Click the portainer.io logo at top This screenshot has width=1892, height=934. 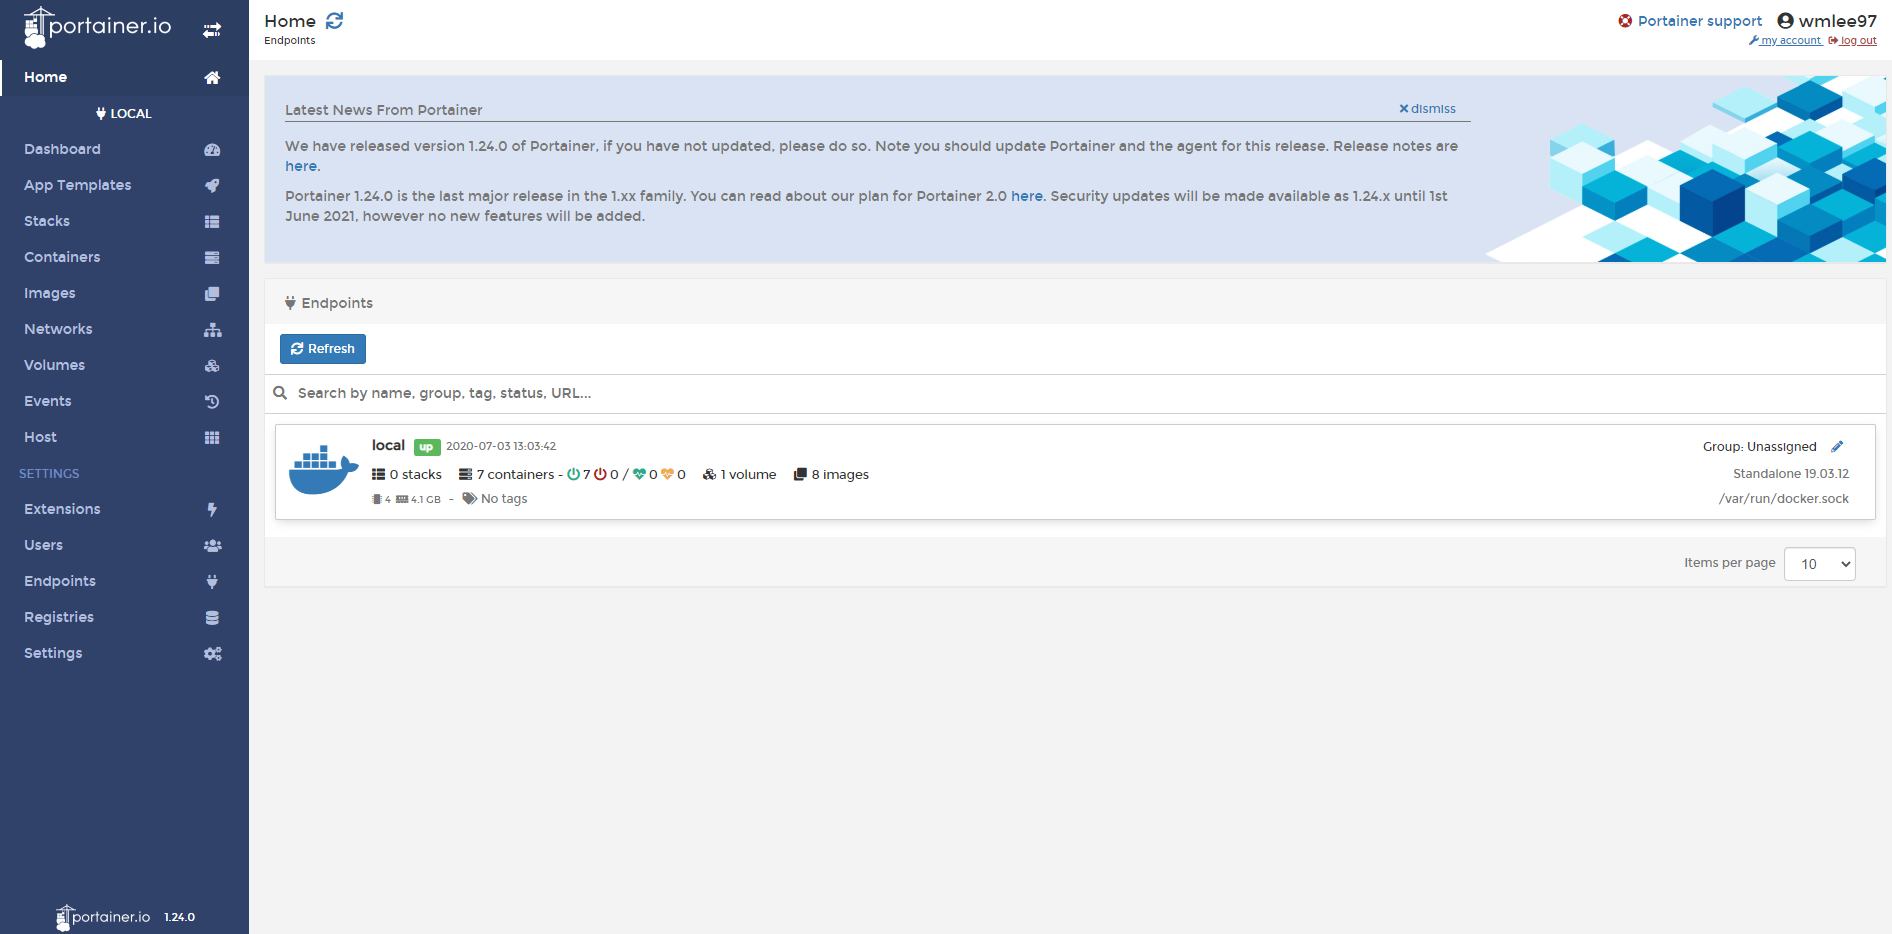(97, 27)
